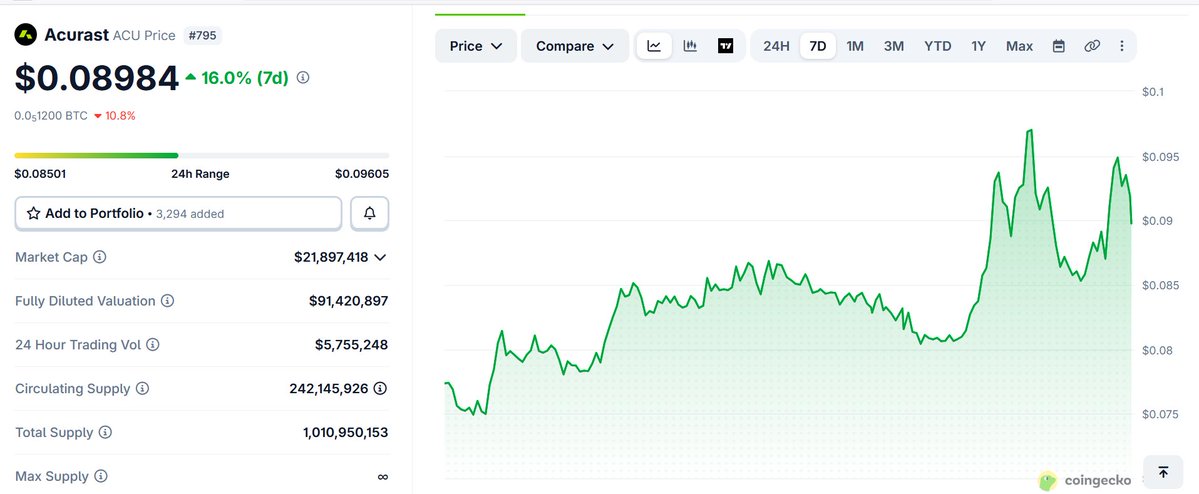Click the current price $0.08984
Viewport: 1199px width, 494px height.
[96, 78]
